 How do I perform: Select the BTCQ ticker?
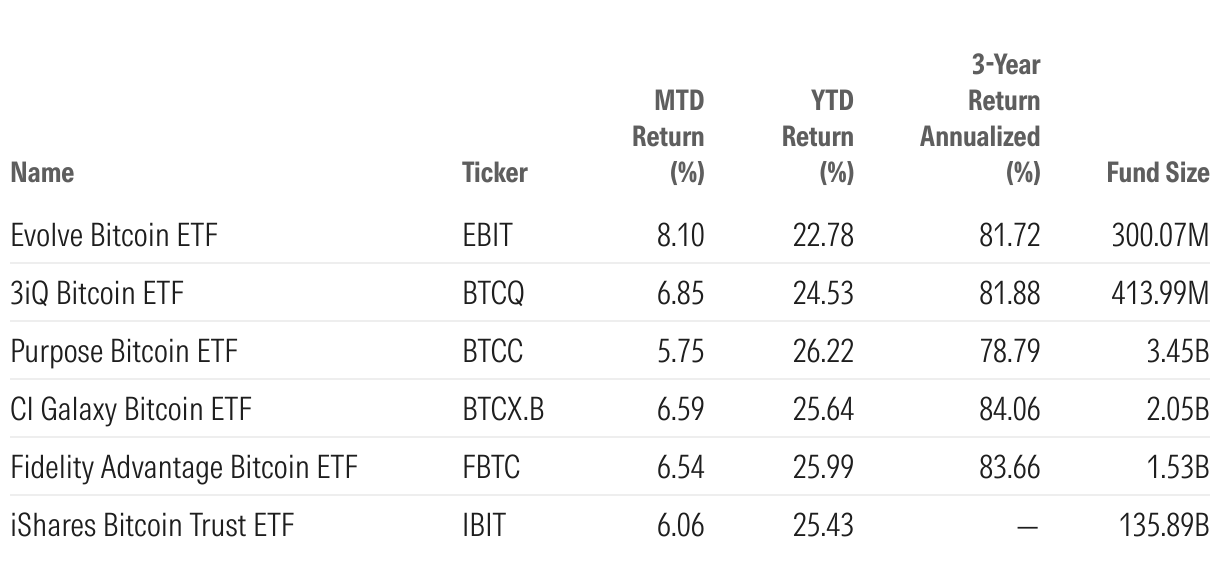coord(493,294)
